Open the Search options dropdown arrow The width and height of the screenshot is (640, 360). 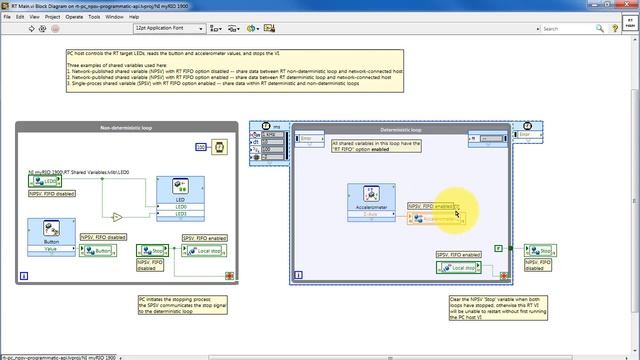[538, 29]
